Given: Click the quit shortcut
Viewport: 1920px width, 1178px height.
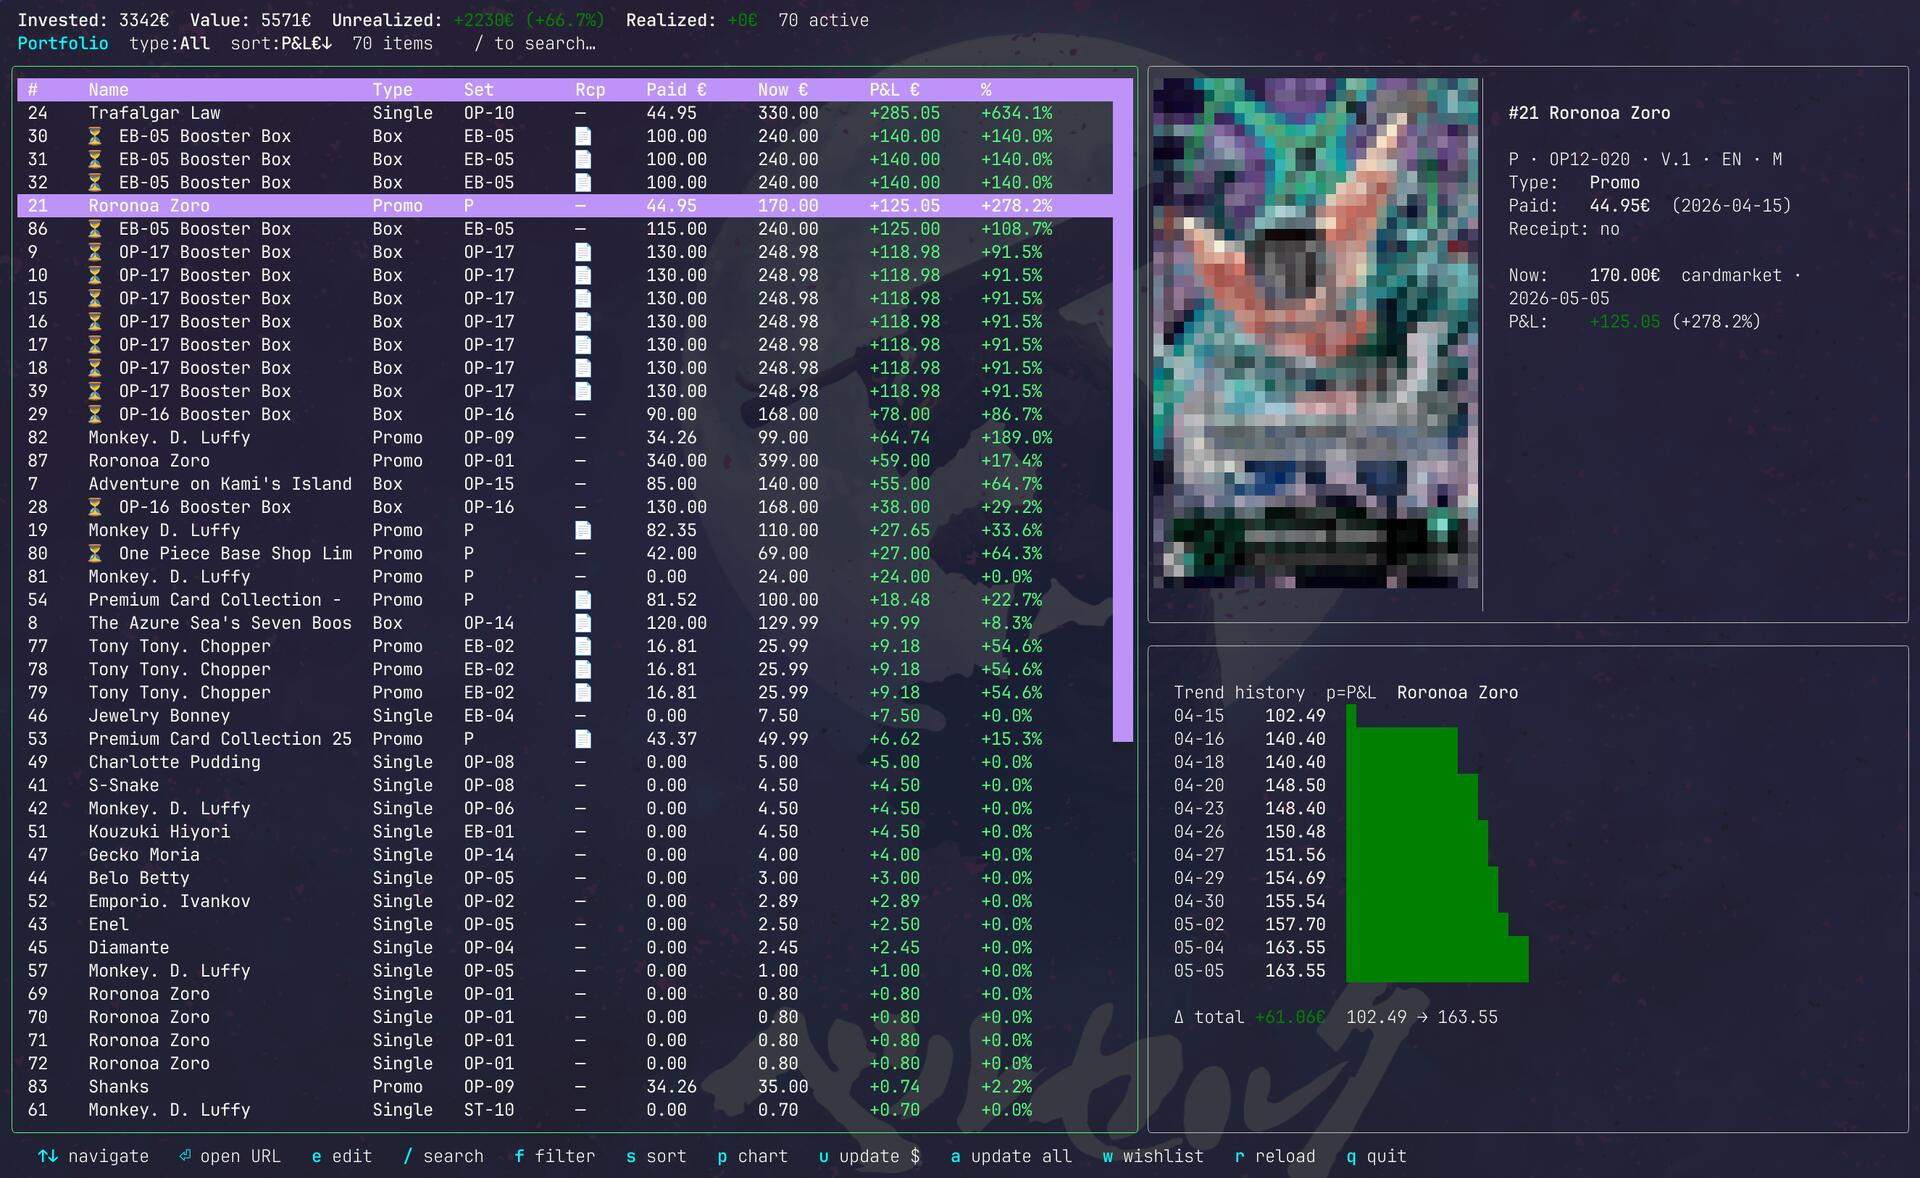Looking at the screenshot, I should 1376,1156.
